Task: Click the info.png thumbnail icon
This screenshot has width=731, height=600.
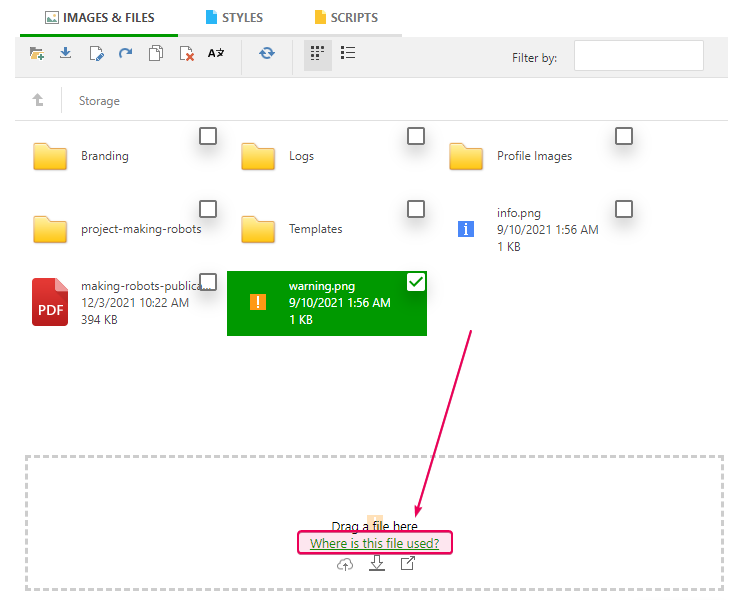Action: point(466,229)
